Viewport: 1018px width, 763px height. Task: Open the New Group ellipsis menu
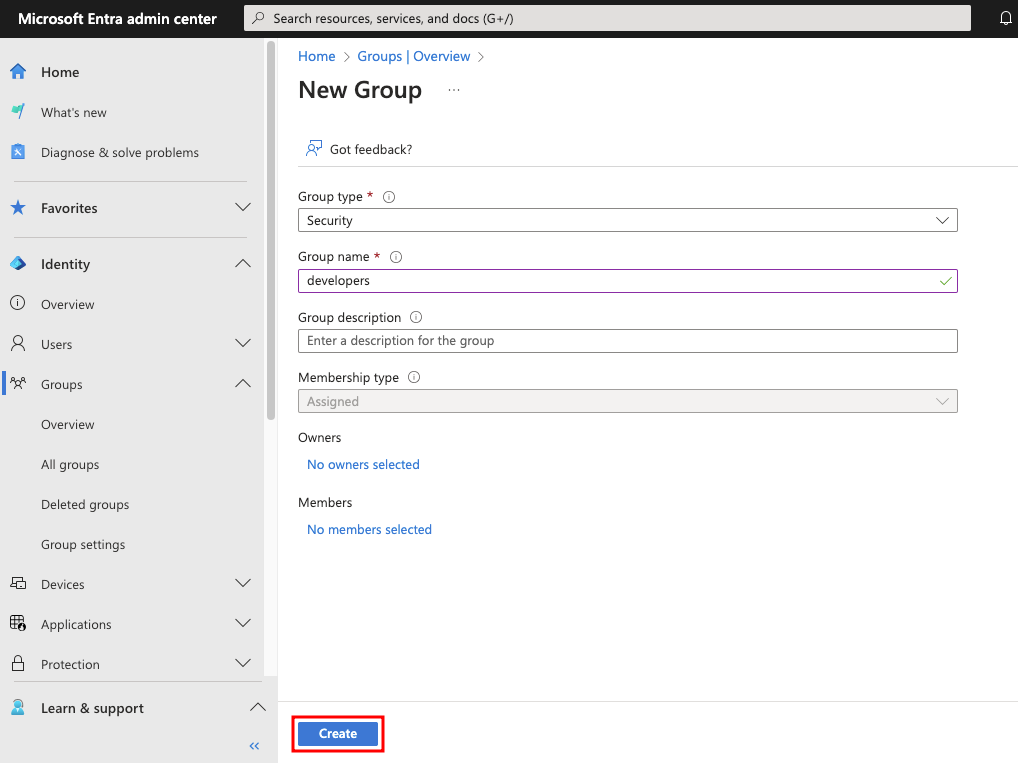tap(454, 90)
